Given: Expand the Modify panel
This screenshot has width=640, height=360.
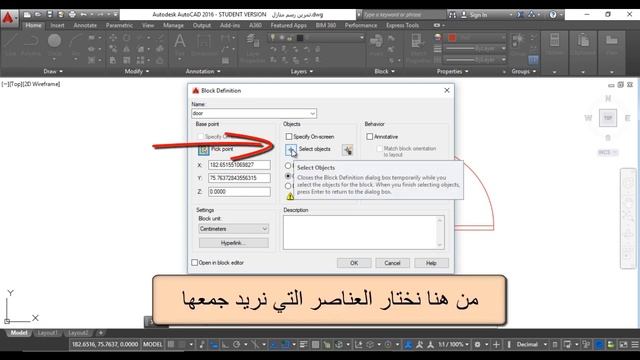Looking at the screenshot, I should tap(137, 71).
